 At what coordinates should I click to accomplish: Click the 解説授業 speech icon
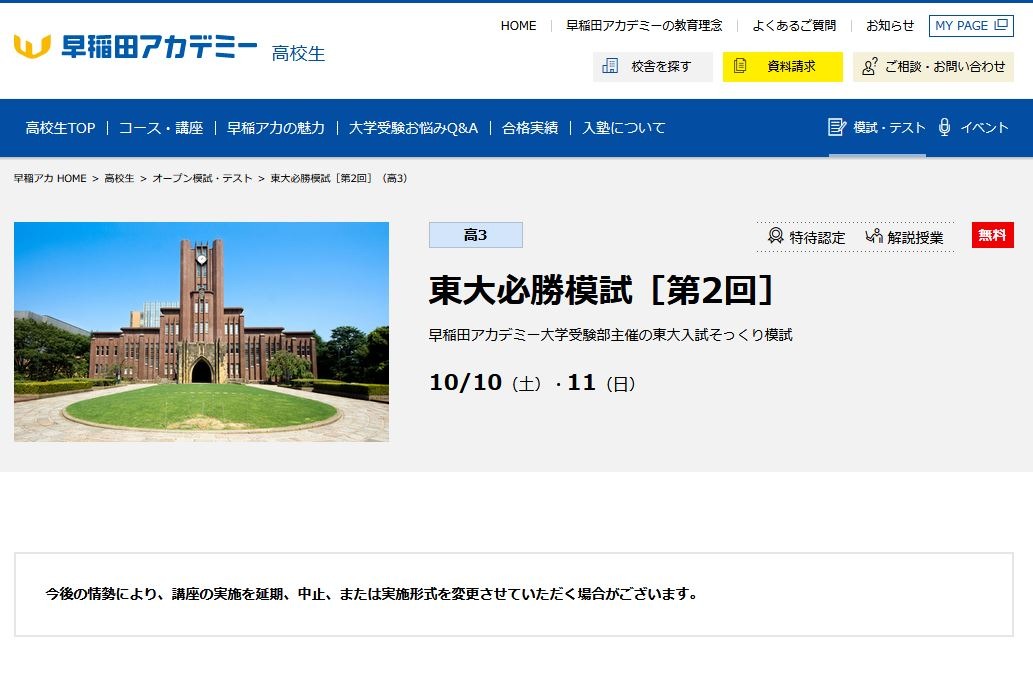click(876, 236)
